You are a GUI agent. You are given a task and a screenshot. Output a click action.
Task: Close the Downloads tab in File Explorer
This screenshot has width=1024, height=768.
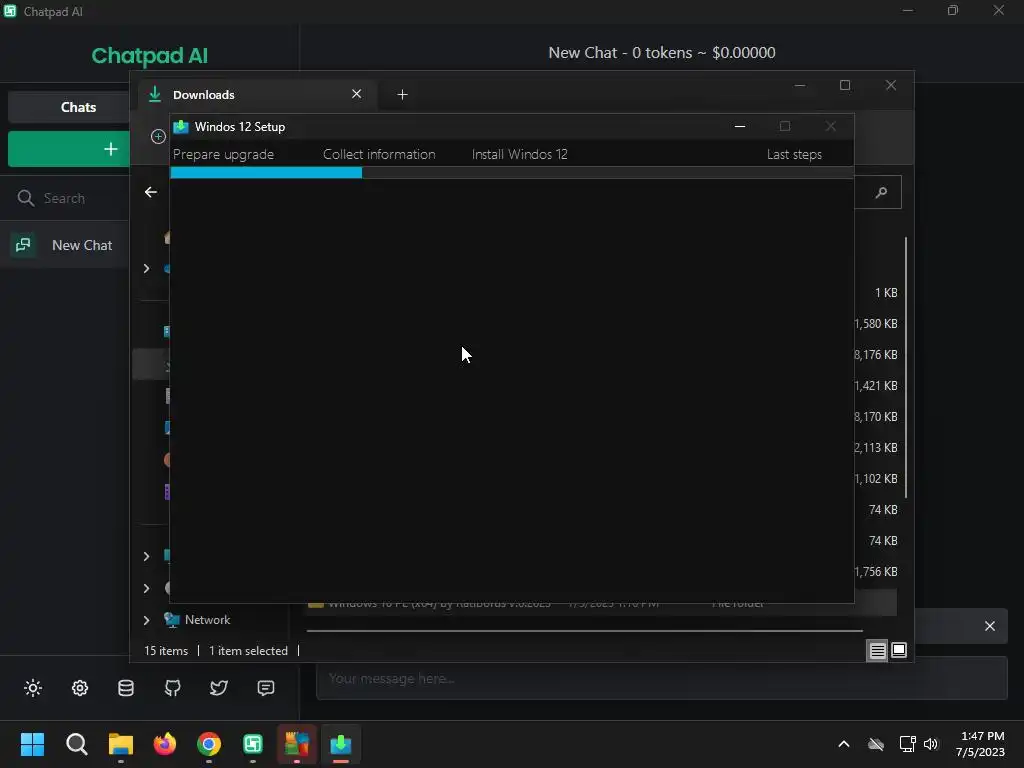[x=357, y=94]
